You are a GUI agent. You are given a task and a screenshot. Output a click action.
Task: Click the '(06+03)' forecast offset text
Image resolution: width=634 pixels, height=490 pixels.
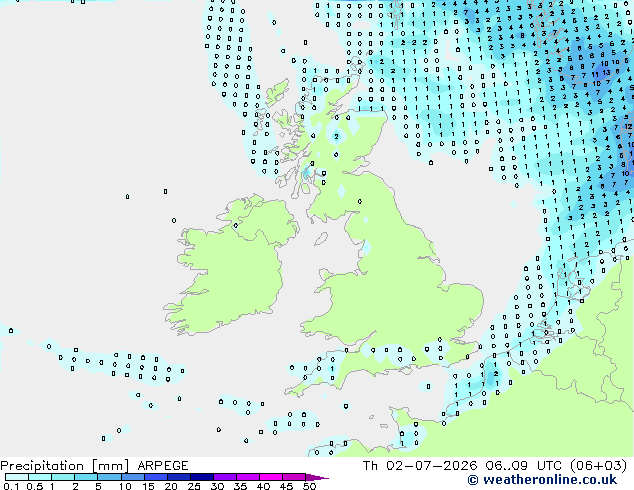click(599, 466)
